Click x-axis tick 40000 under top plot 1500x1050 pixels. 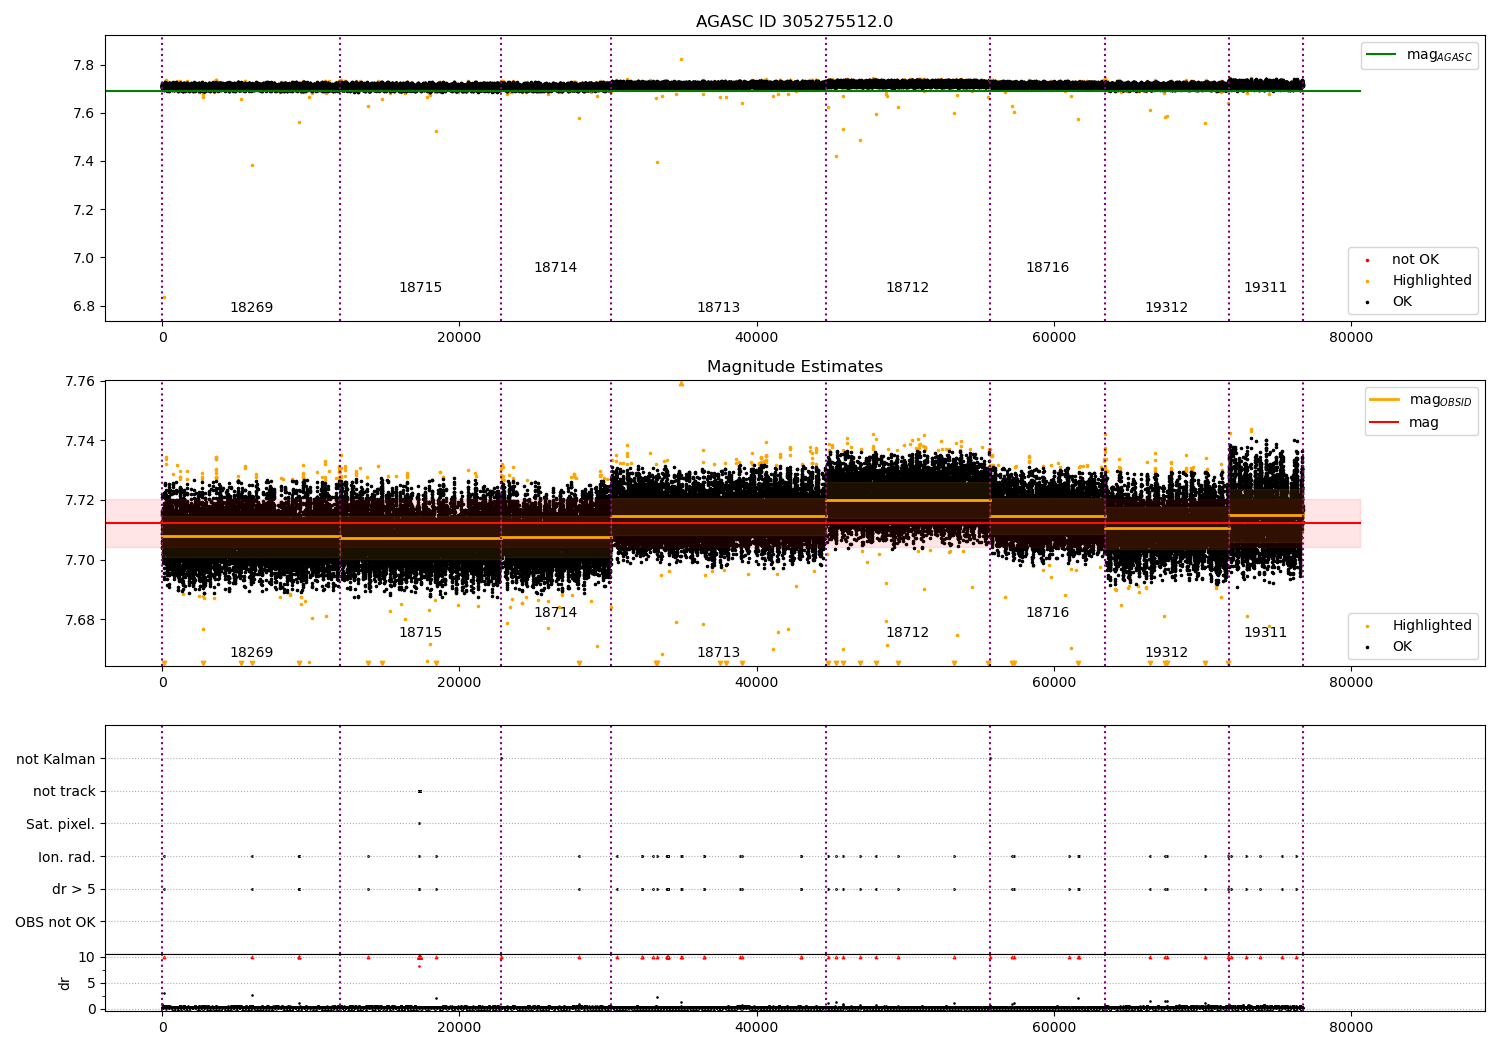757,338
